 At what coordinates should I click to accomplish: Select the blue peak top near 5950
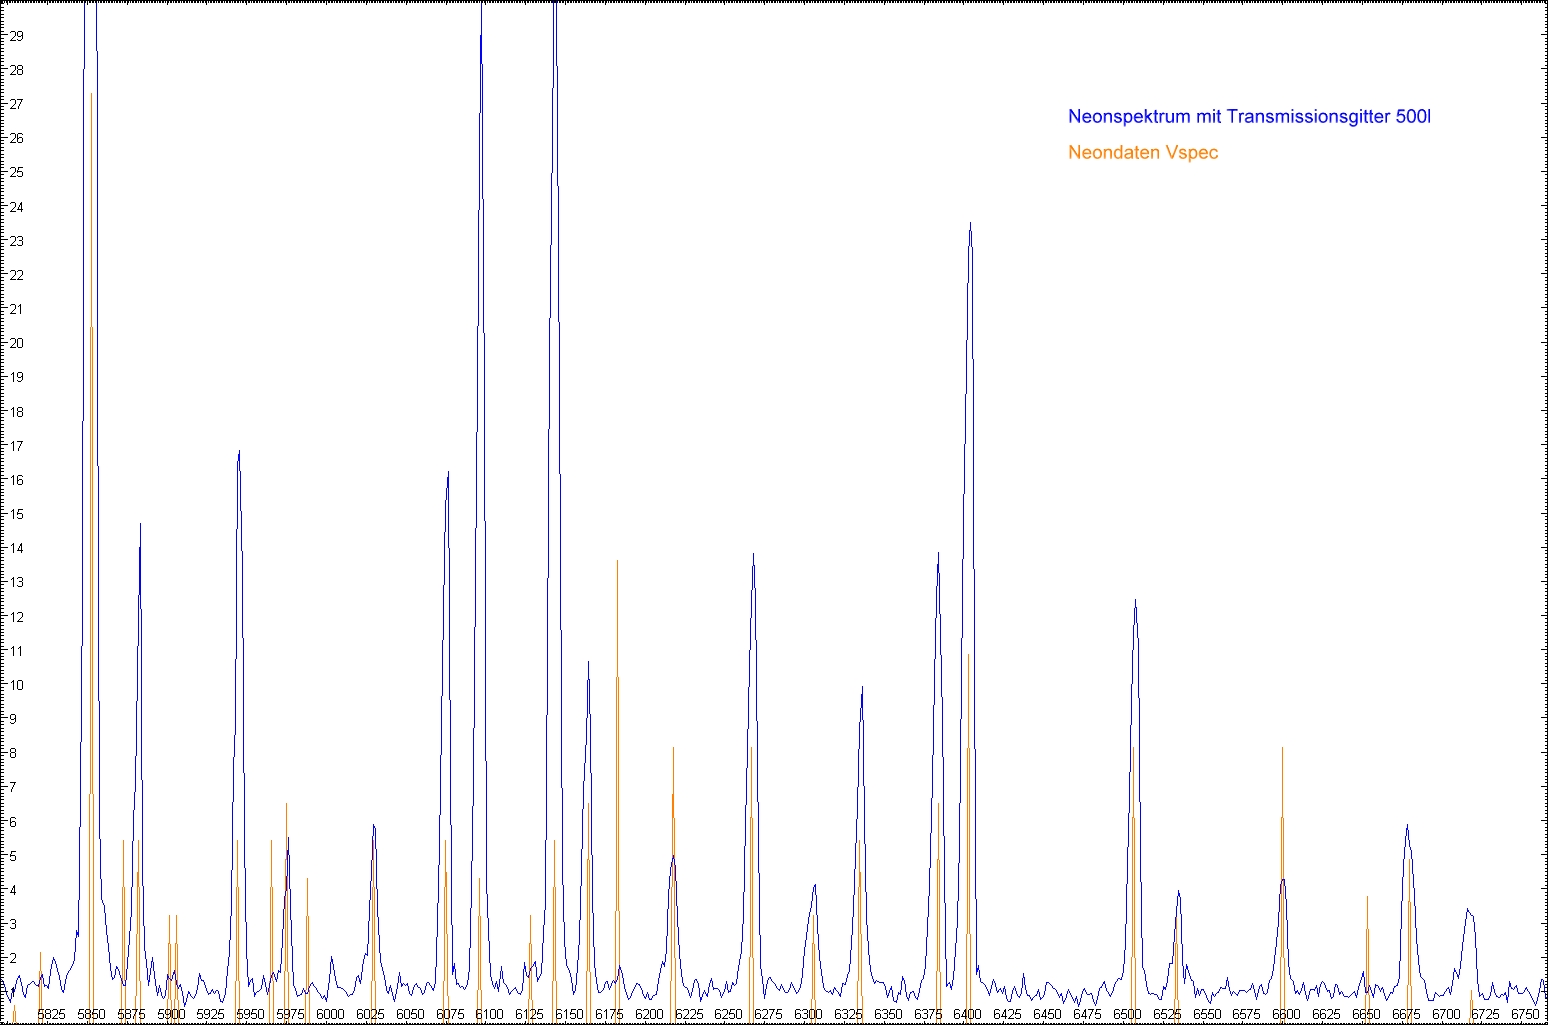[238, 451]
